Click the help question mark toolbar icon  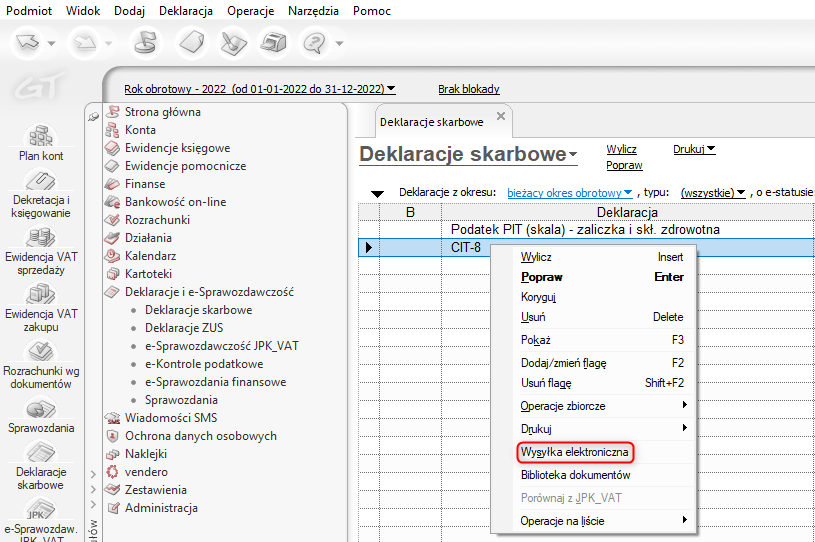pos(317,43)
